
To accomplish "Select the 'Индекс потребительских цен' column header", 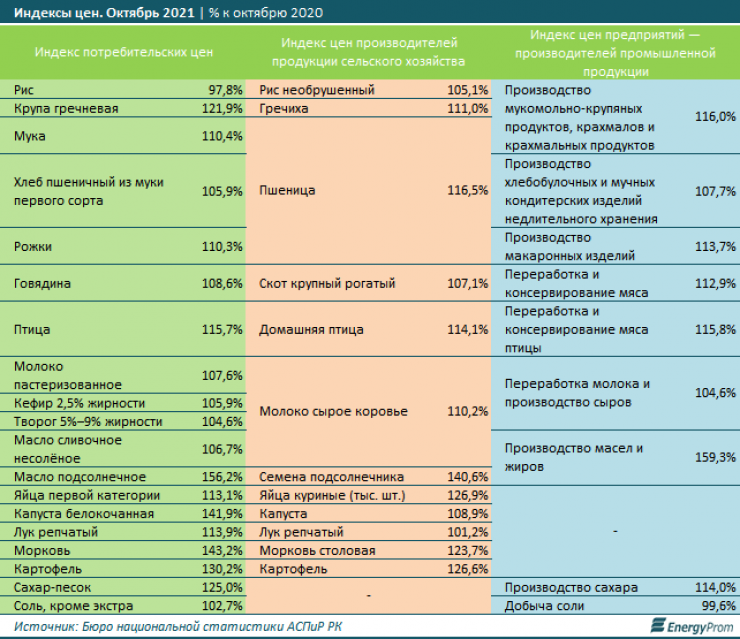I will click(123, 52).
